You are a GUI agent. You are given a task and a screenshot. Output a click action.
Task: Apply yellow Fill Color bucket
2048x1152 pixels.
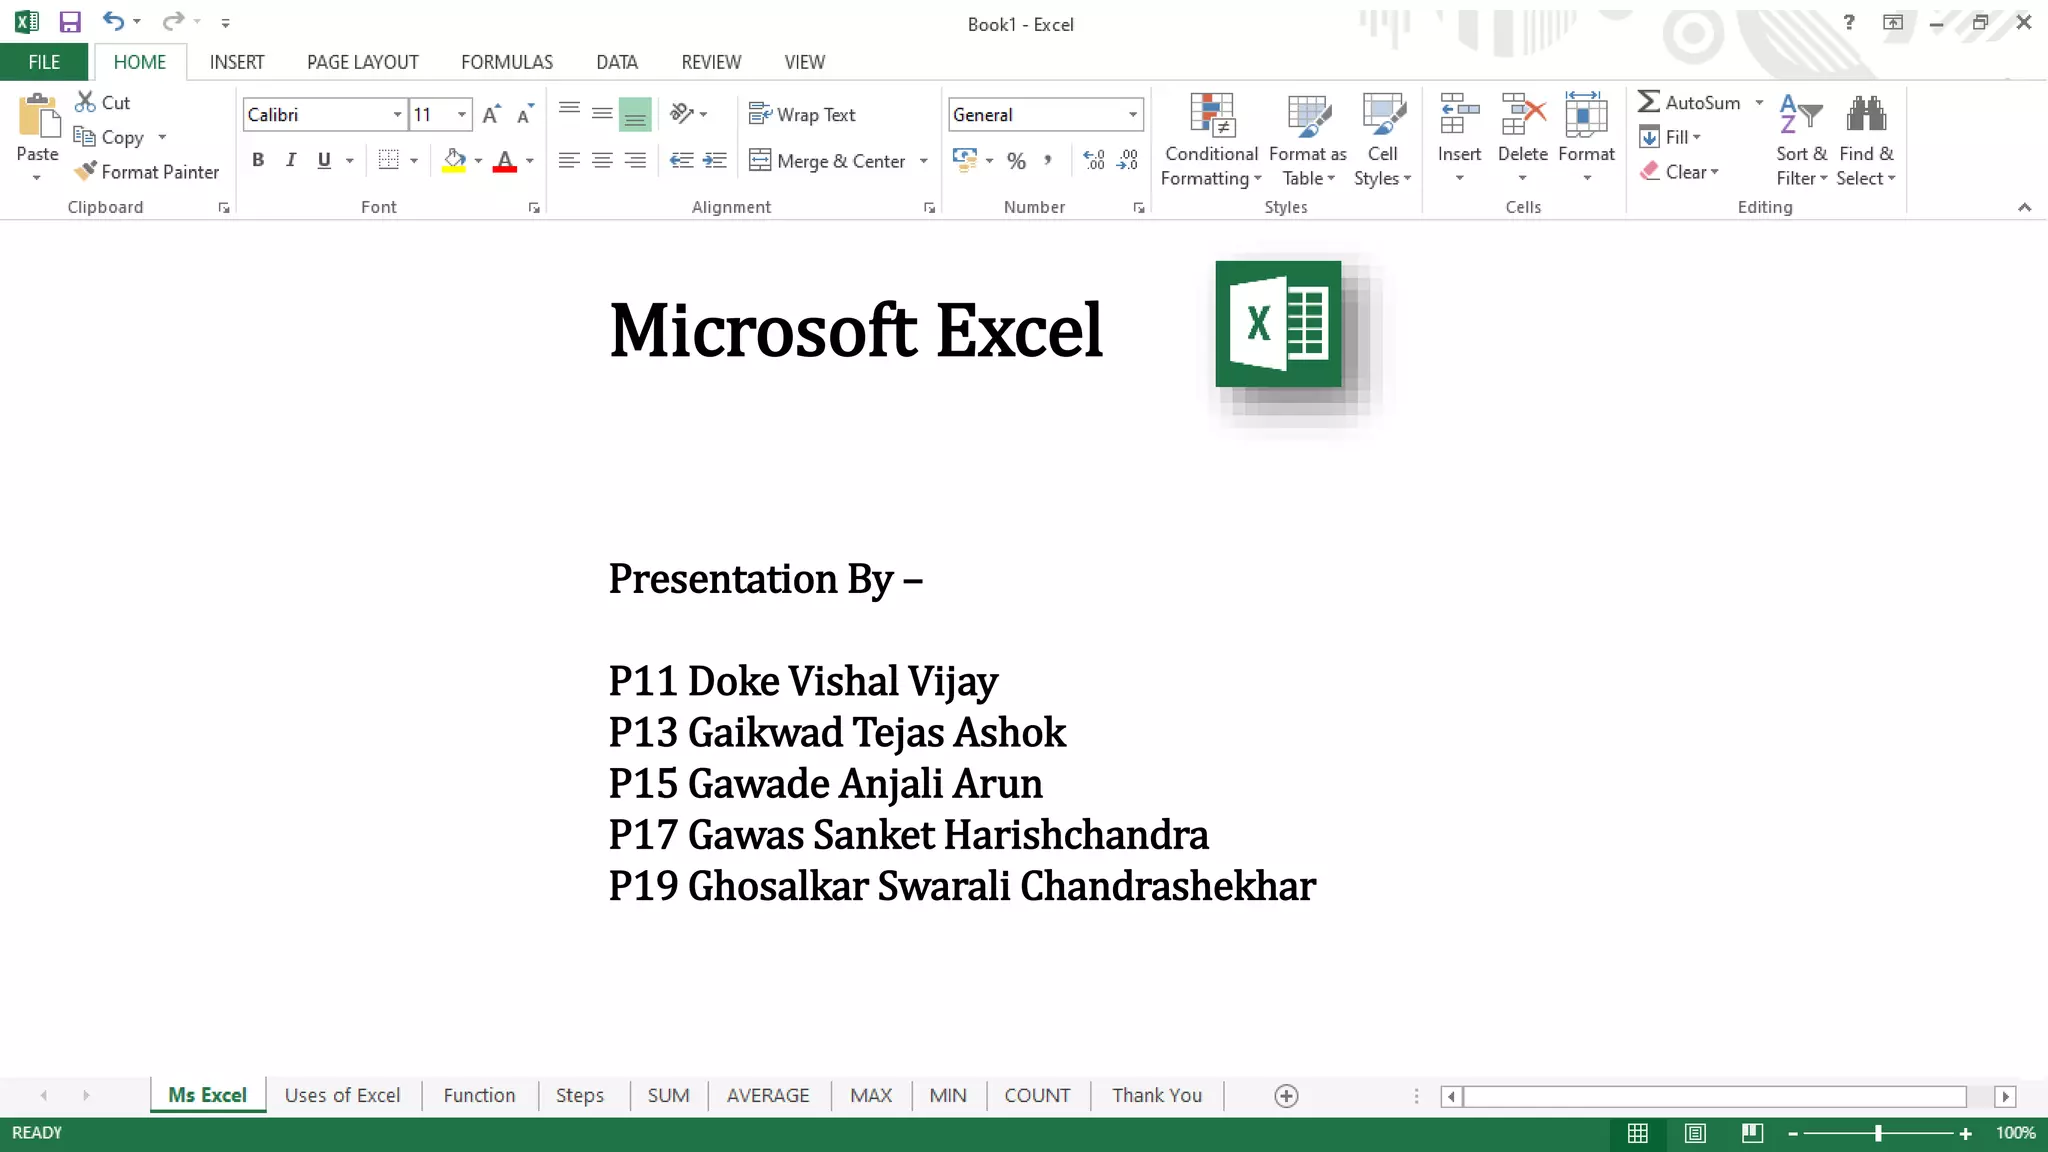pyautogui.click(x=454, y=160)
